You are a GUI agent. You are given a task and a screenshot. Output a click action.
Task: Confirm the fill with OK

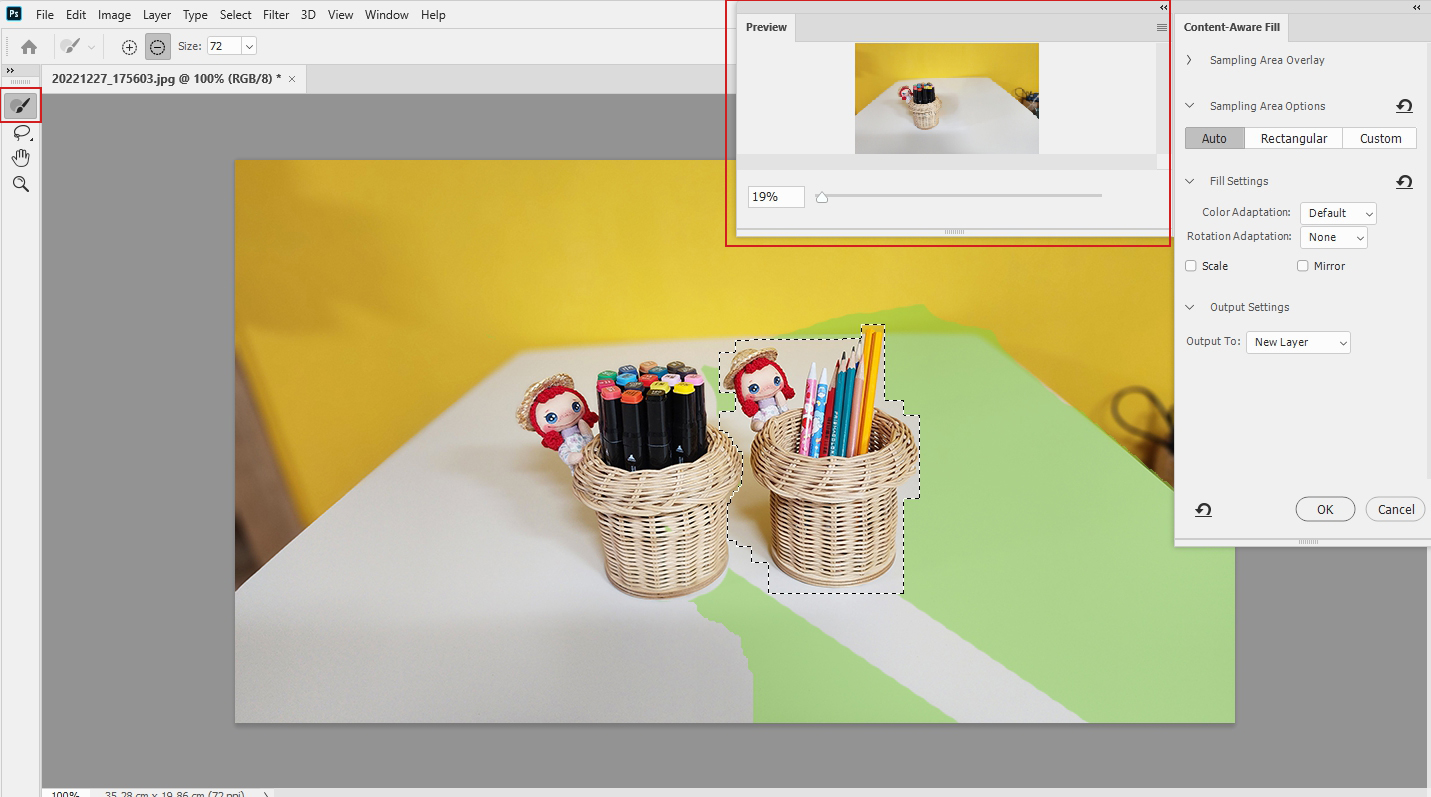pos(1325,509)
